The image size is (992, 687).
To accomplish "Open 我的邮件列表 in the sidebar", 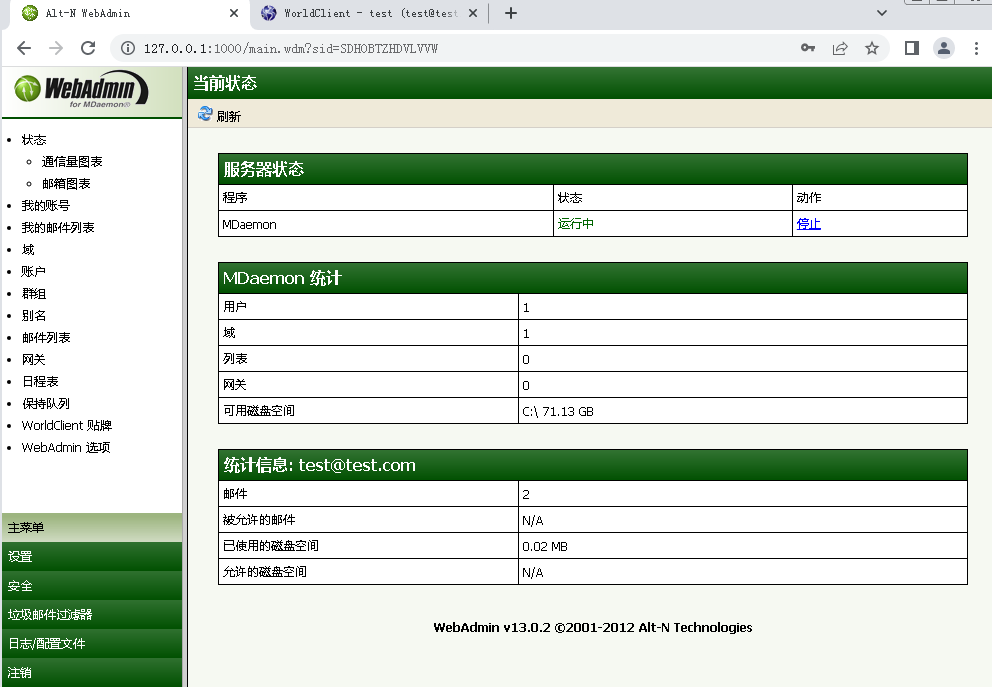I will click(x=58, y=228).
